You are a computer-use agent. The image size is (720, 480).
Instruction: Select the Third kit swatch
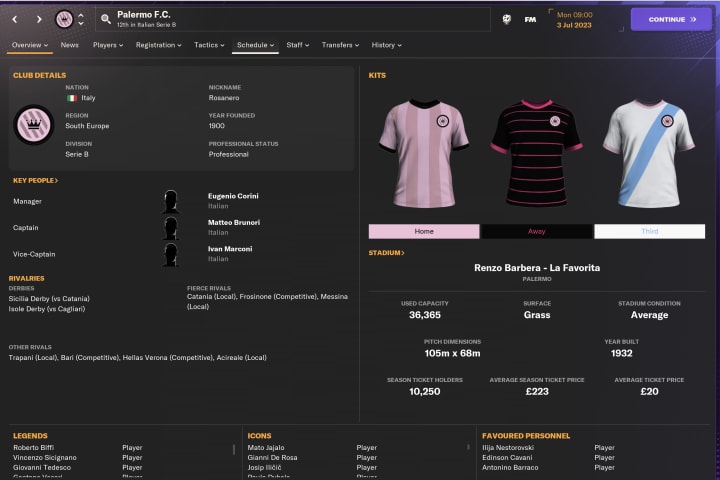[649, 231]
